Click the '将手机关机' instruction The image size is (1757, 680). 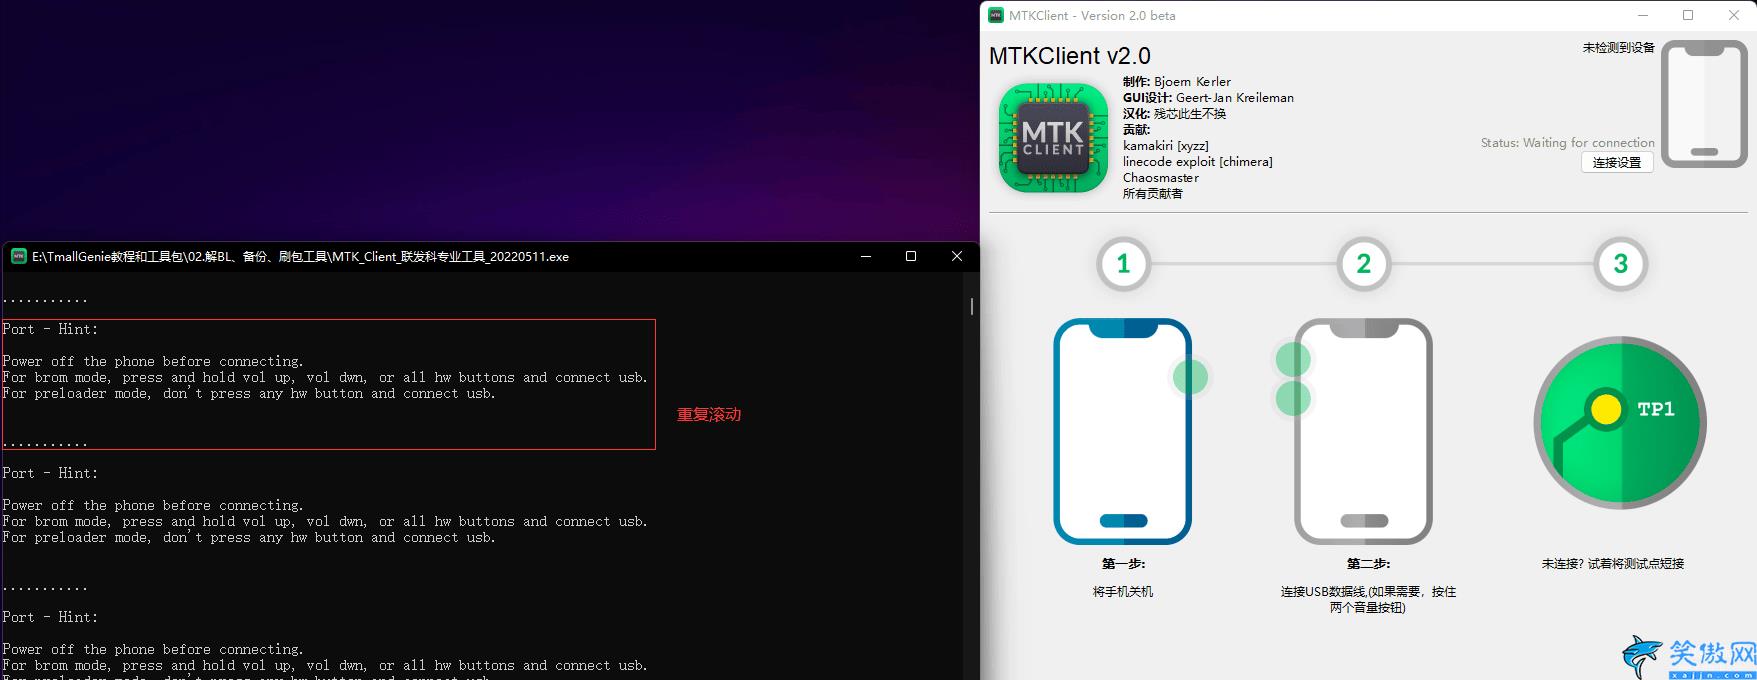click(1123, 592)
